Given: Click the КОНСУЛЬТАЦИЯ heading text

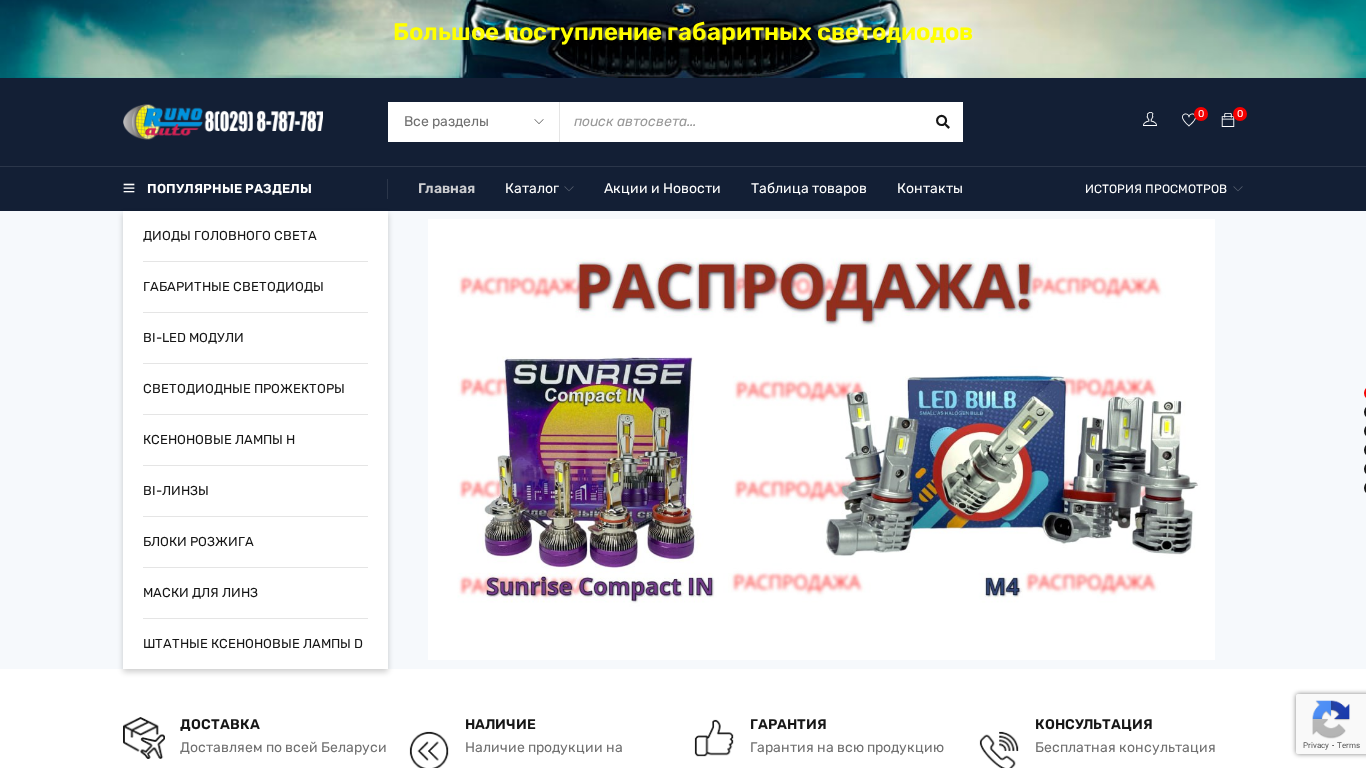Looking at the screenshot, I should [x=1094, y=724].
